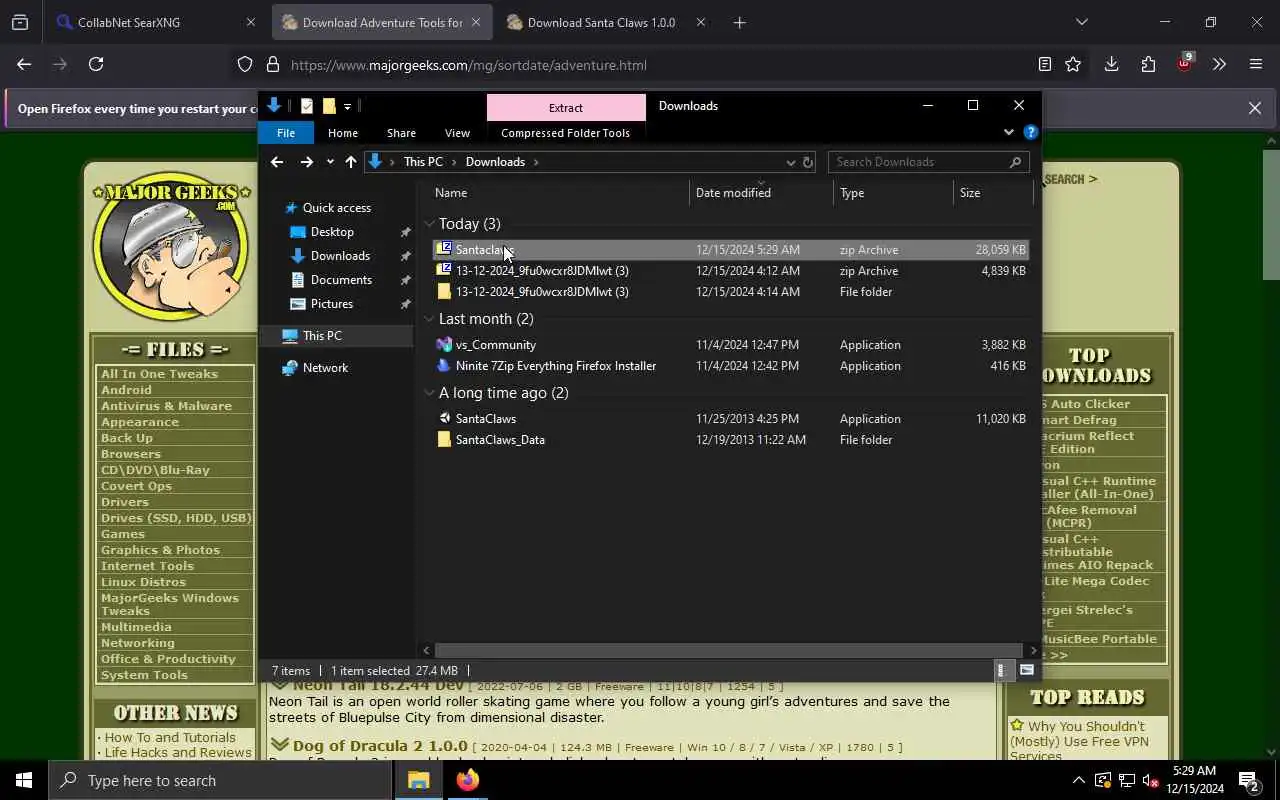
Task: Refresh the Downloads folder view
Action: point(808,162)
